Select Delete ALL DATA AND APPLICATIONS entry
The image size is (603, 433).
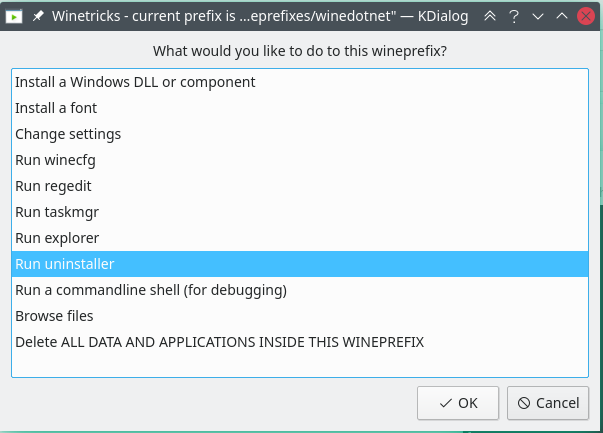point(219,342)
